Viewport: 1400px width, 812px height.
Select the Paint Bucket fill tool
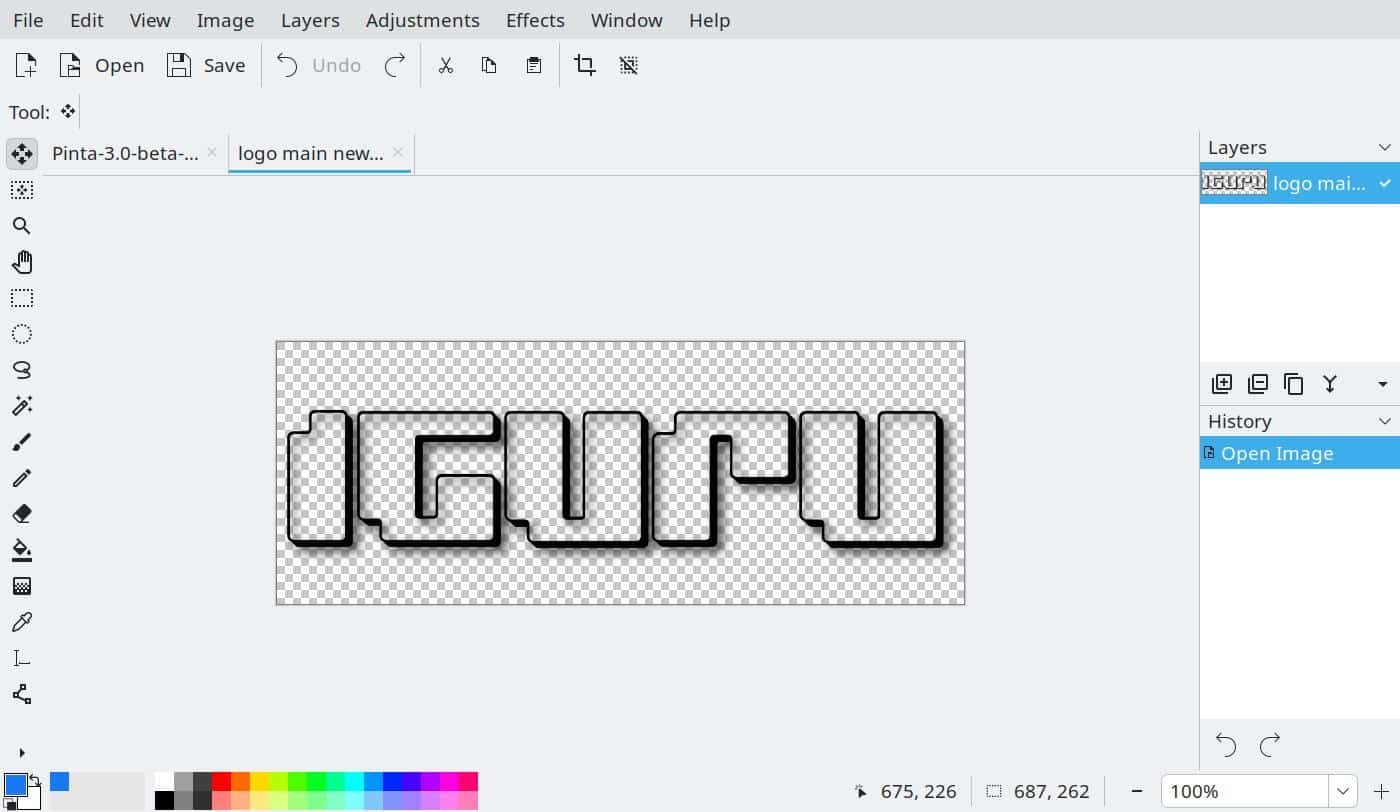(22, 550)
